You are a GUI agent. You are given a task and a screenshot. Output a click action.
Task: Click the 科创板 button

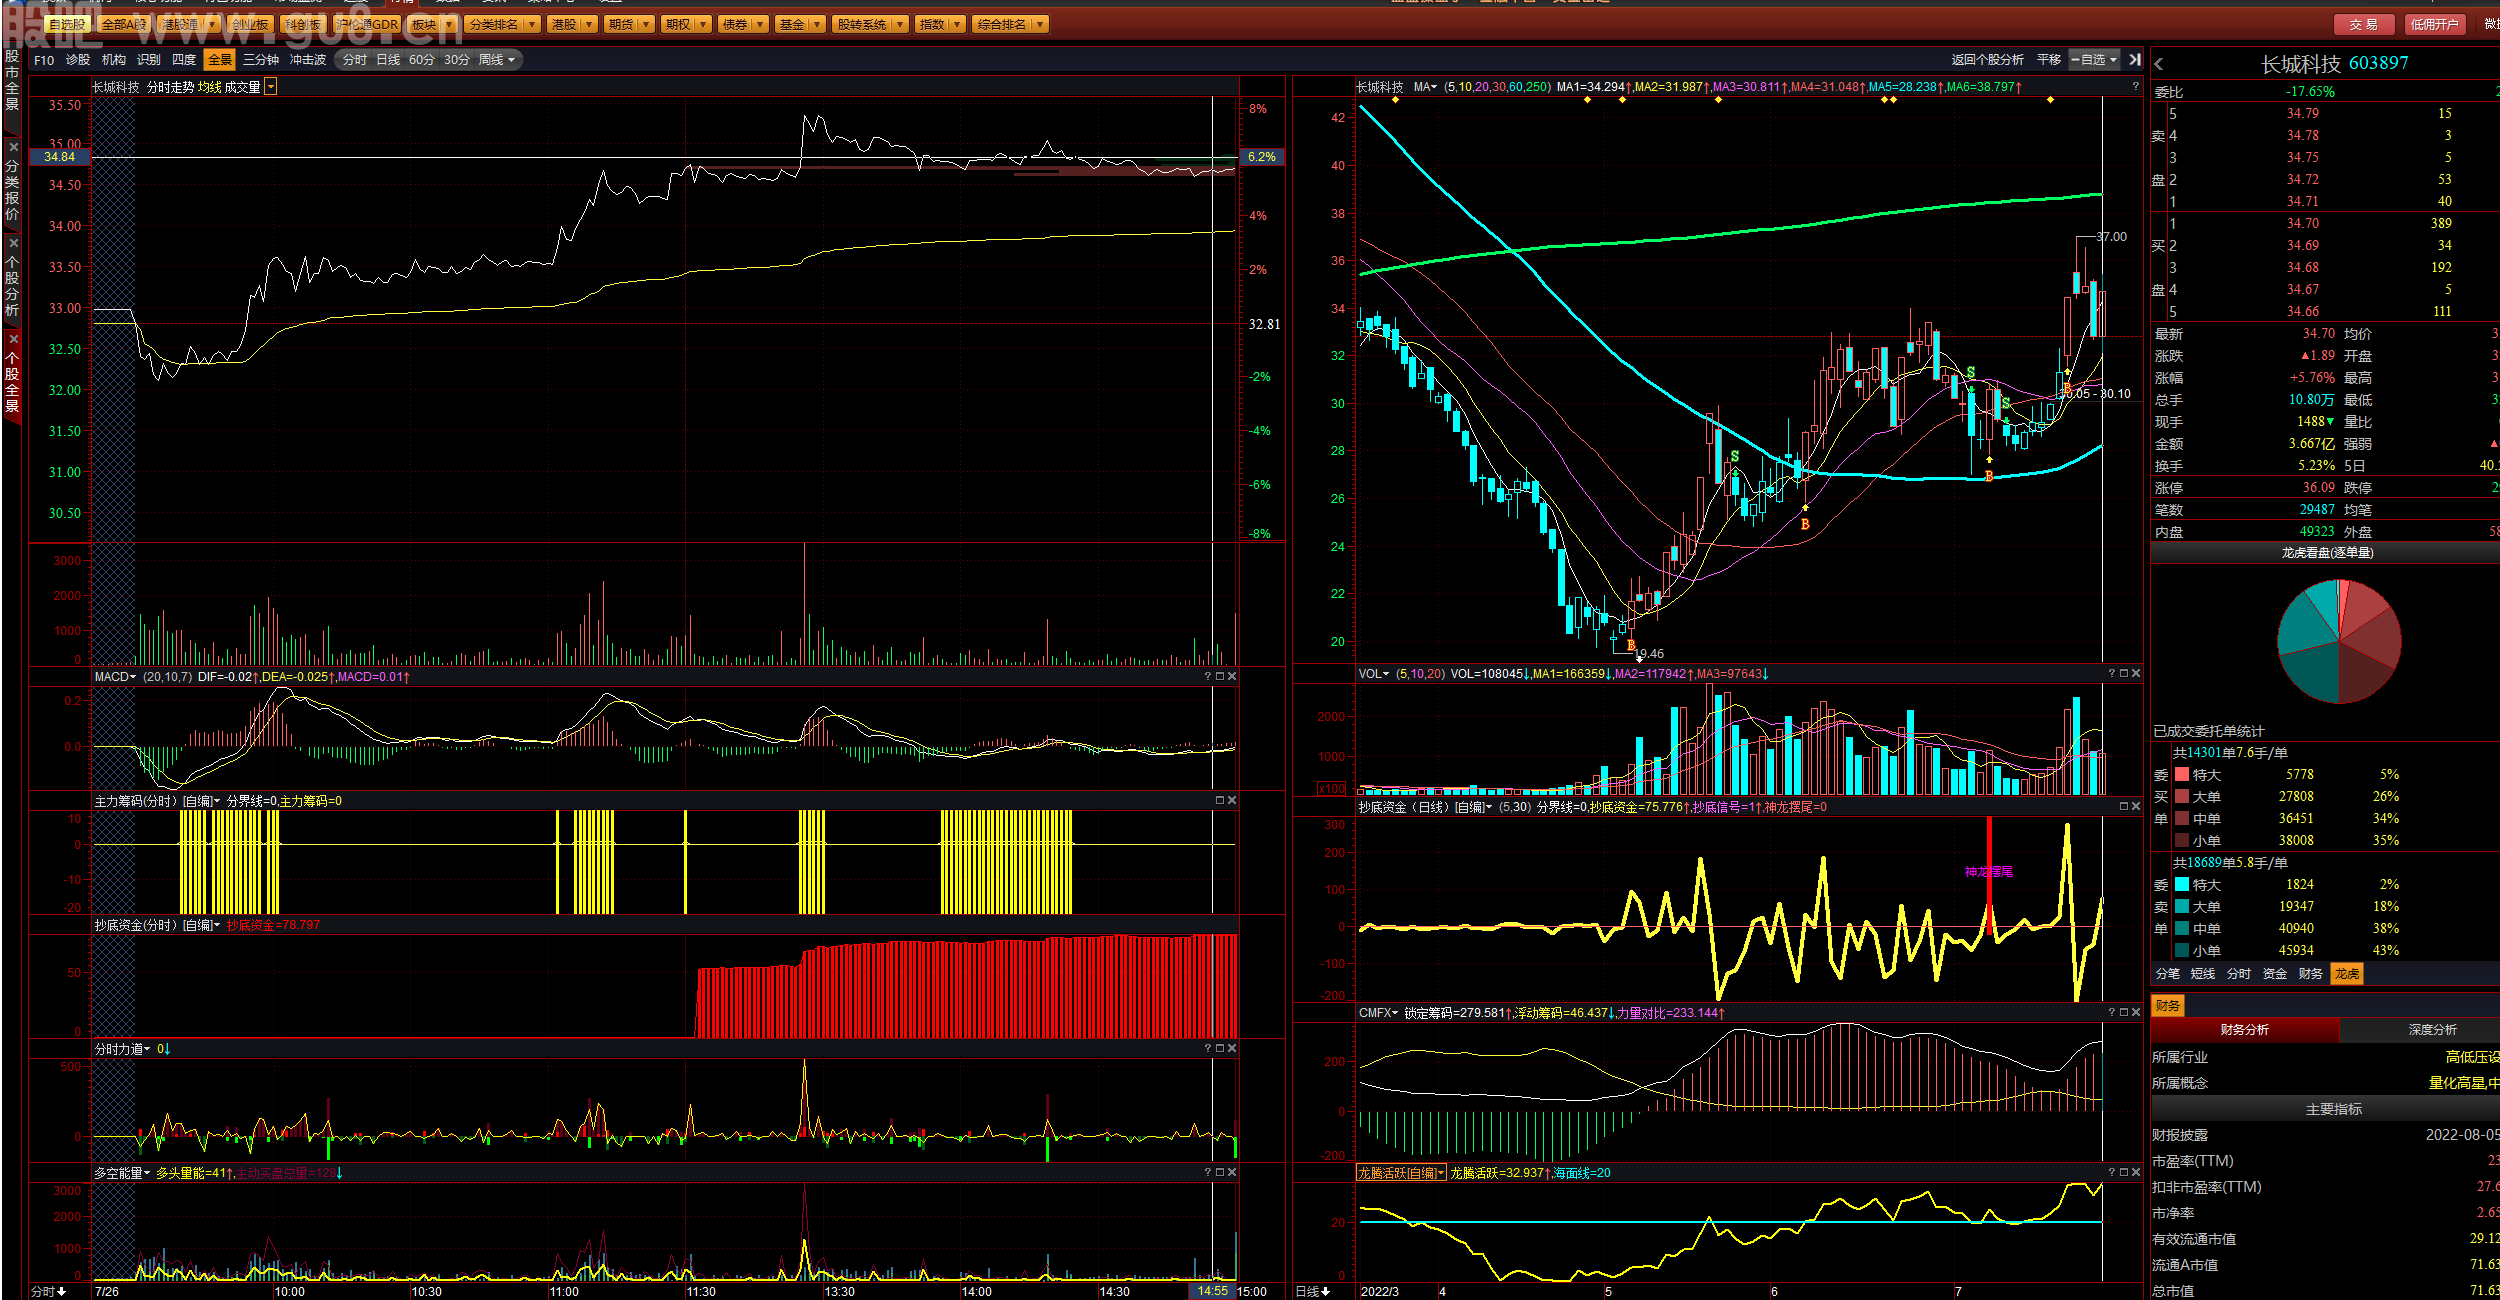(x=303, y=24)
